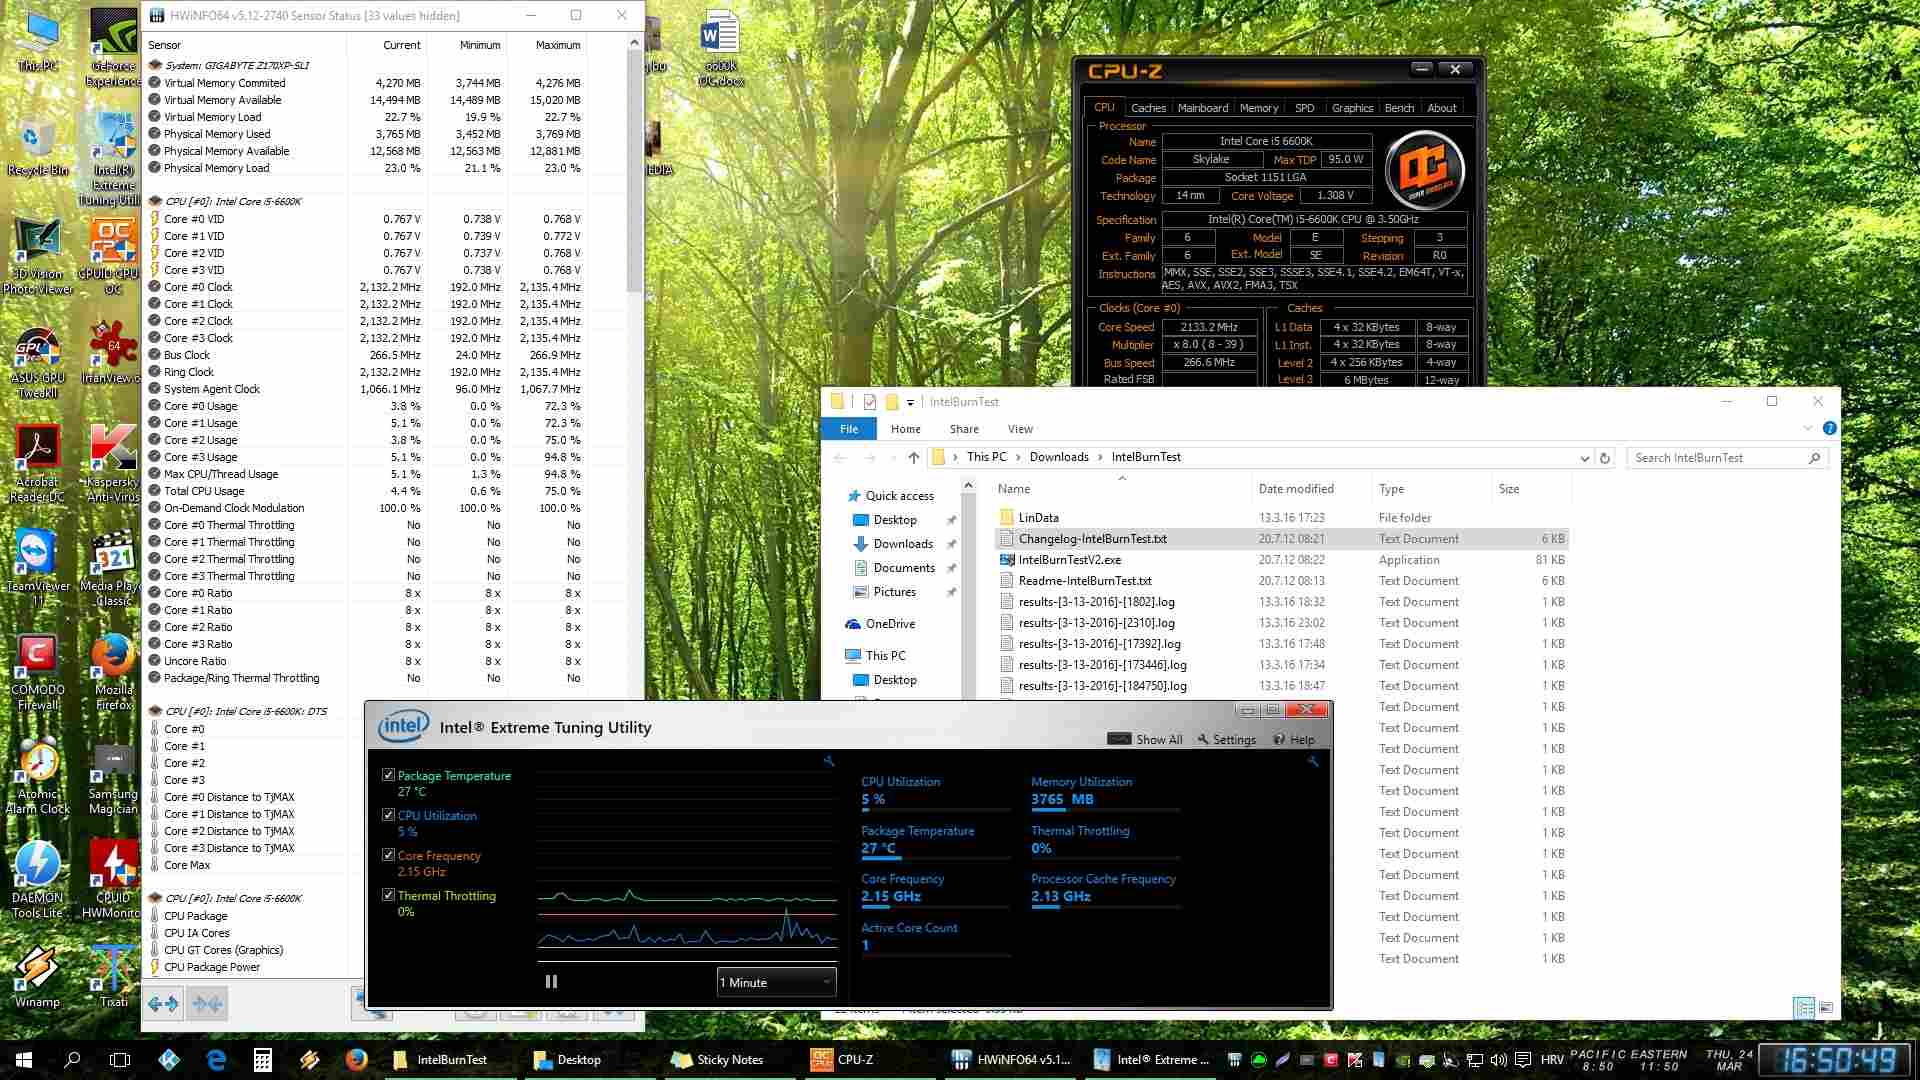Uncheck Package Temperature in XTU
Screen dimensions: 1920x1080
click(x=388, y=775)
